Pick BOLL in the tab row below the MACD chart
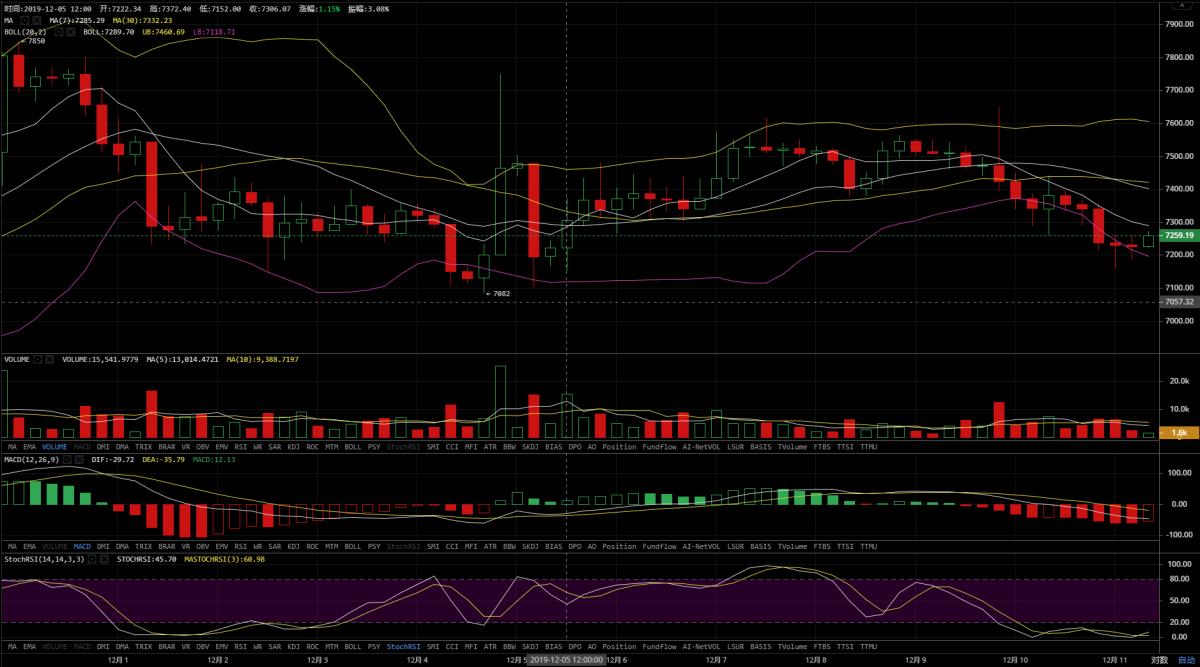 352,547
